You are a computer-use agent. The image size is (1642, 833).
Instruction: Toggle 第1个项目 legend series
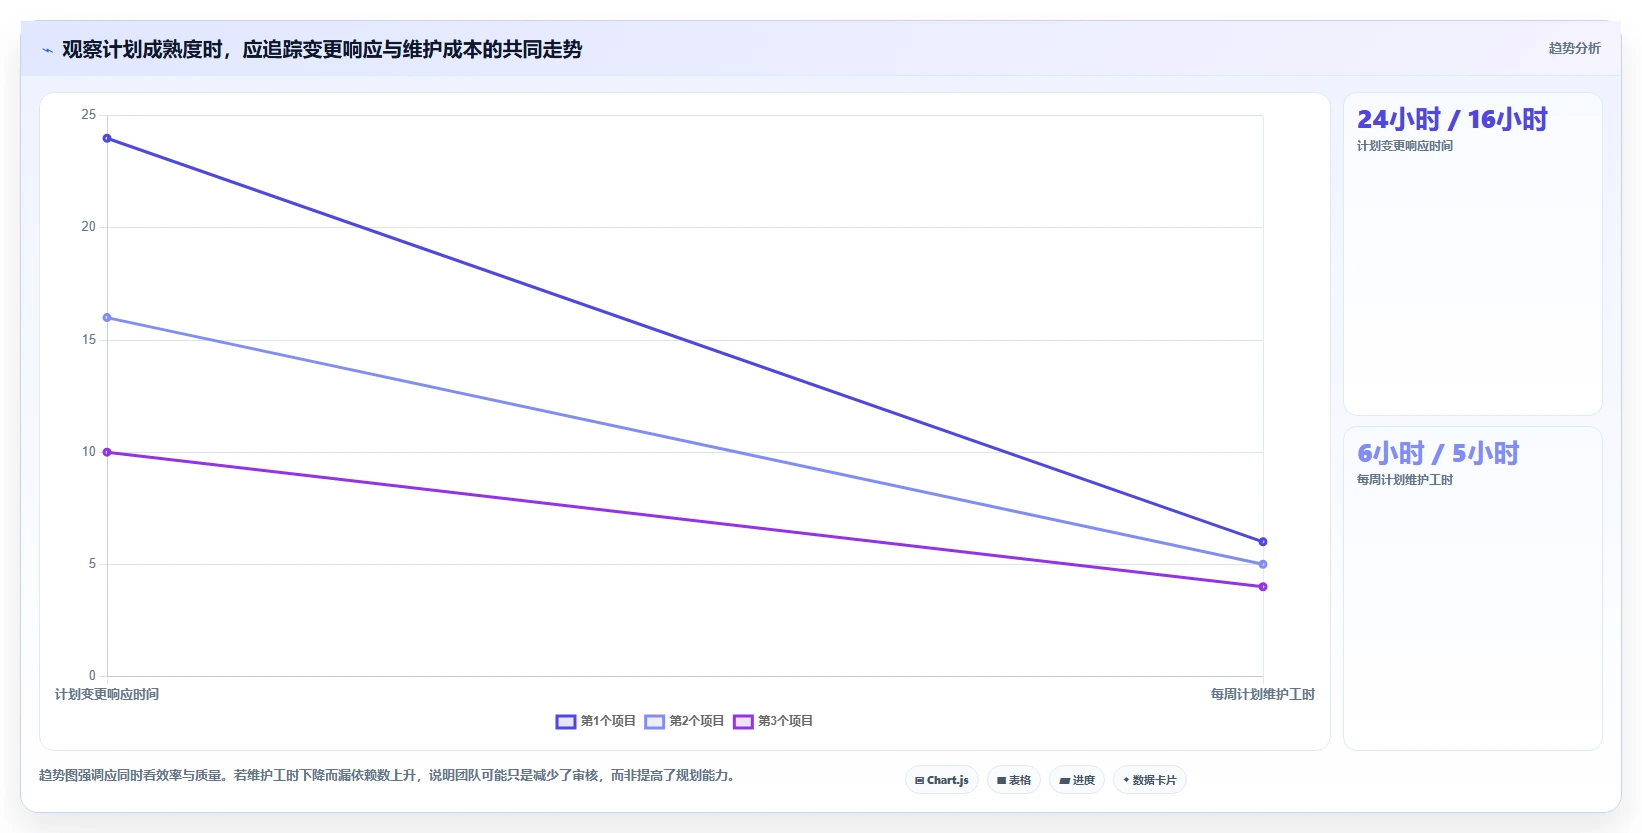pos(595,721)
